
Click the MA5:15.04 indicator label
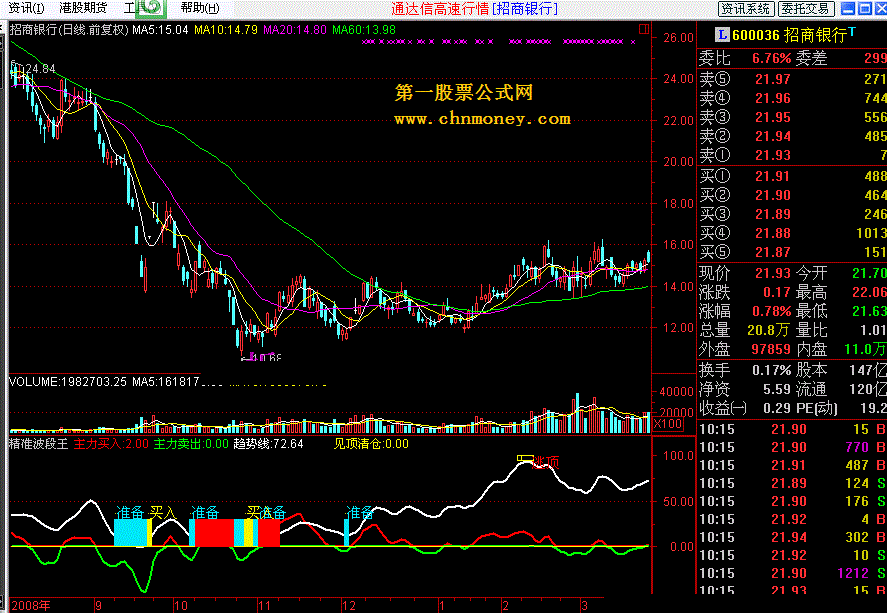click(160, 30)
